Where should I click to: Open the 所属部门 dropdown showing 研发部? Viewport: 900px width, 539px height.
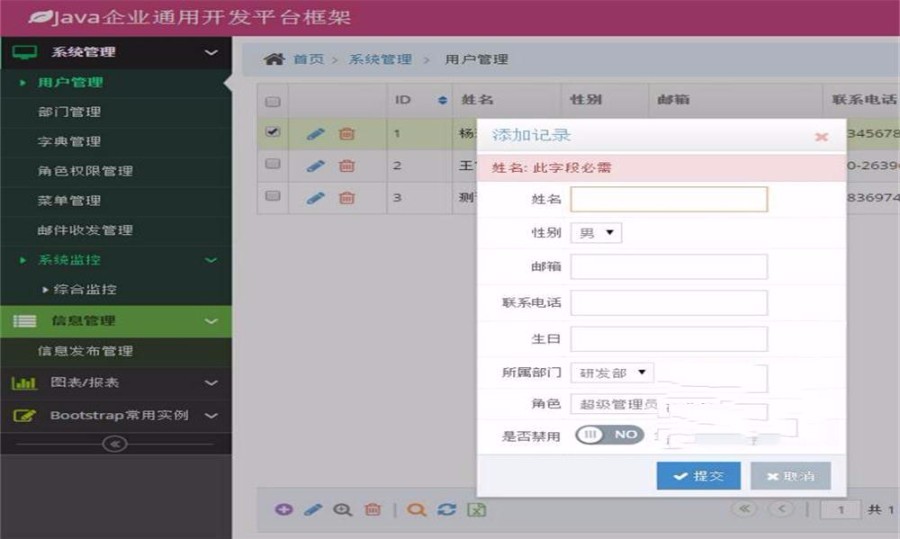tap(612, 373)
